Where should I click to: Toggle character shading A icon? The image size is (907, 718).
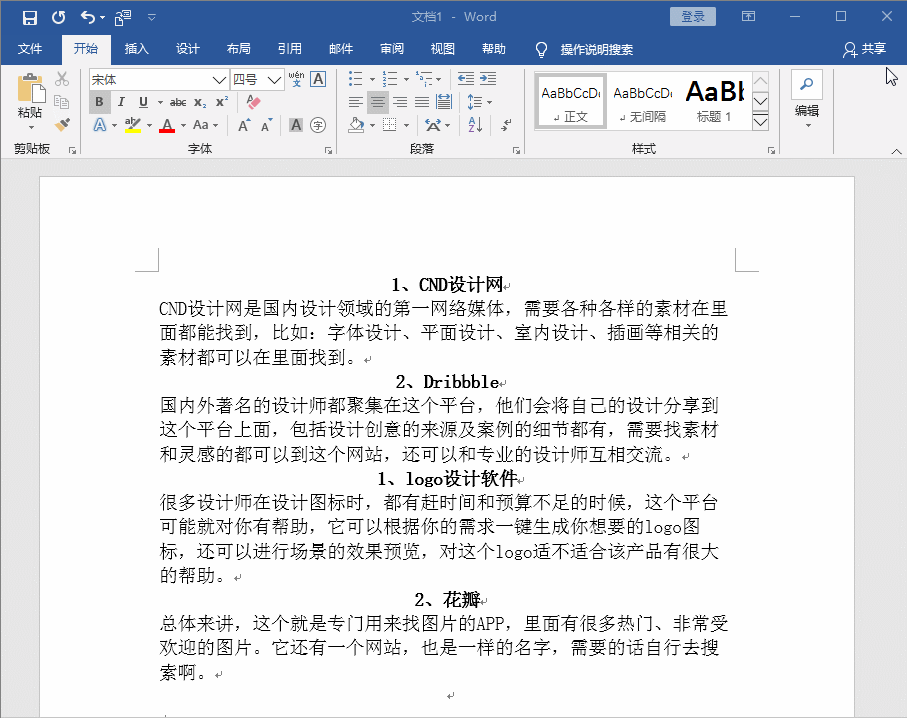[296, 125]
